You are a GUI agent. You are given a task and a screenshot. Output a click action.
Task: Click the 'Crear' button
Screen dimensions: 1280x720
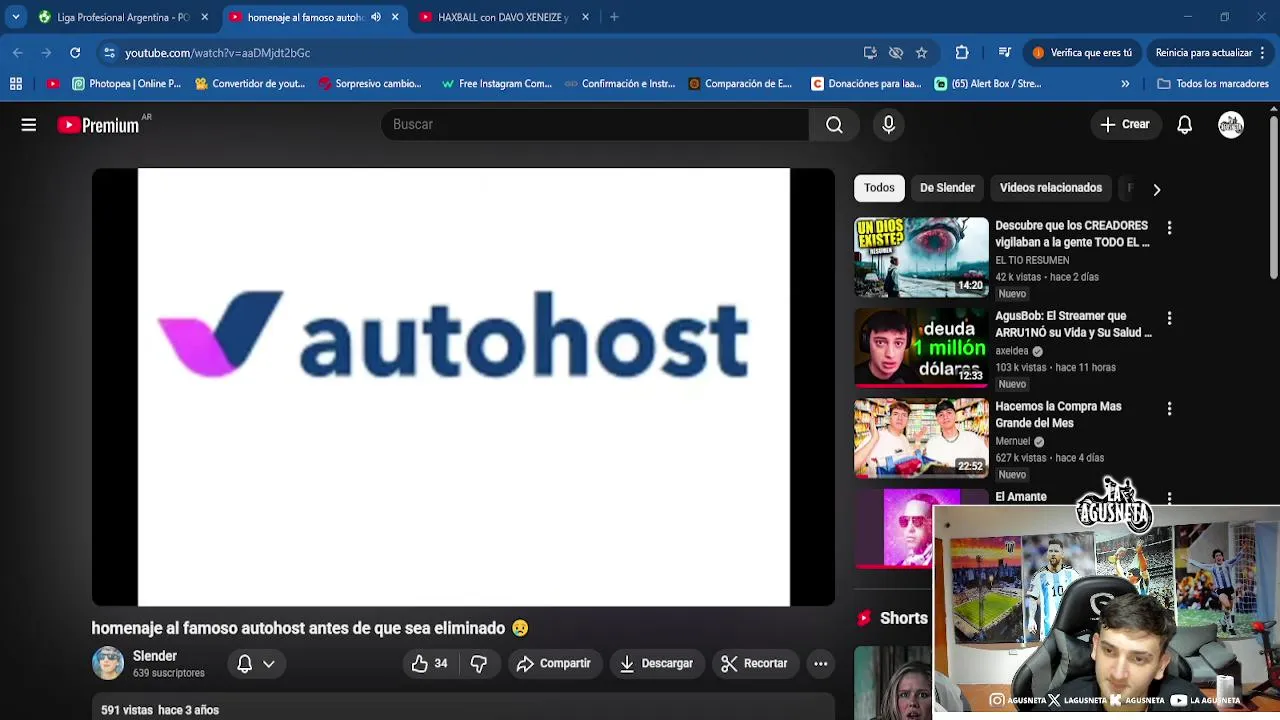[1125, 125]
